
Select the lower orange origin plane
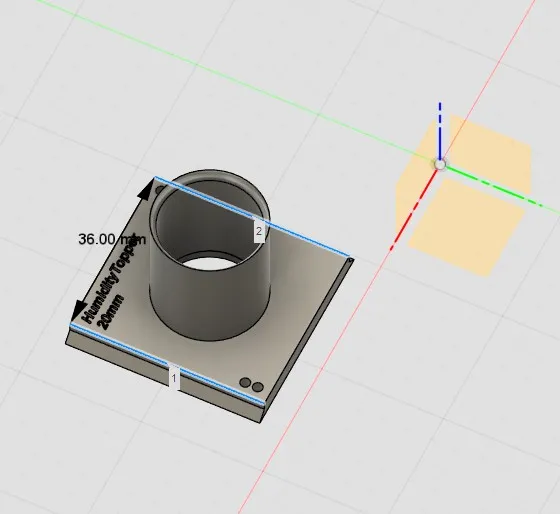(x=466, y=227)
